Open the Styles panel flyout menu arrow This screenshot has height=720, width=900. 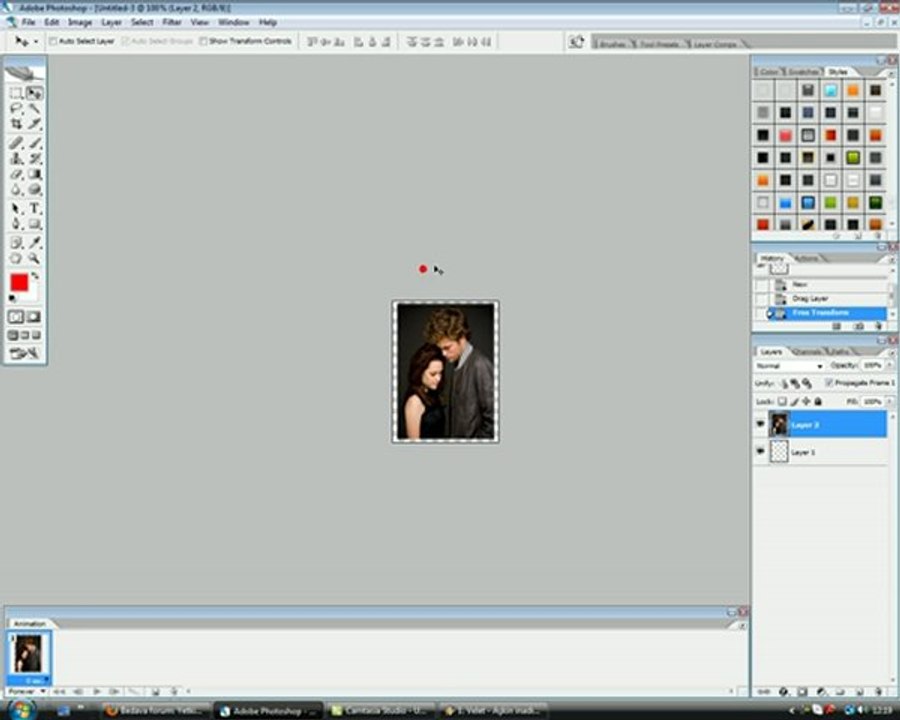click(891, 73)
